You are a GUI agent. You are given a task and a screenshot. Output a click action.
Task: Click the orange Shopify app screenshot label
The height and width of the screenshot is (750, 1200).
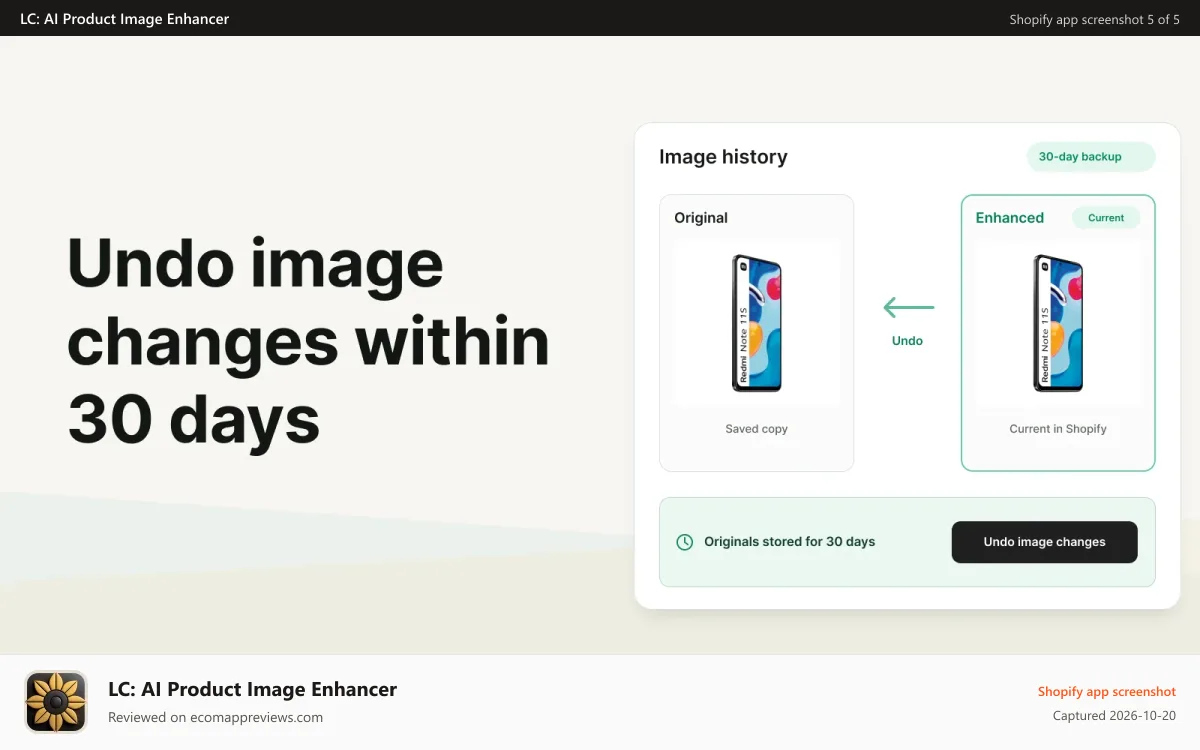pos(1107,692)
